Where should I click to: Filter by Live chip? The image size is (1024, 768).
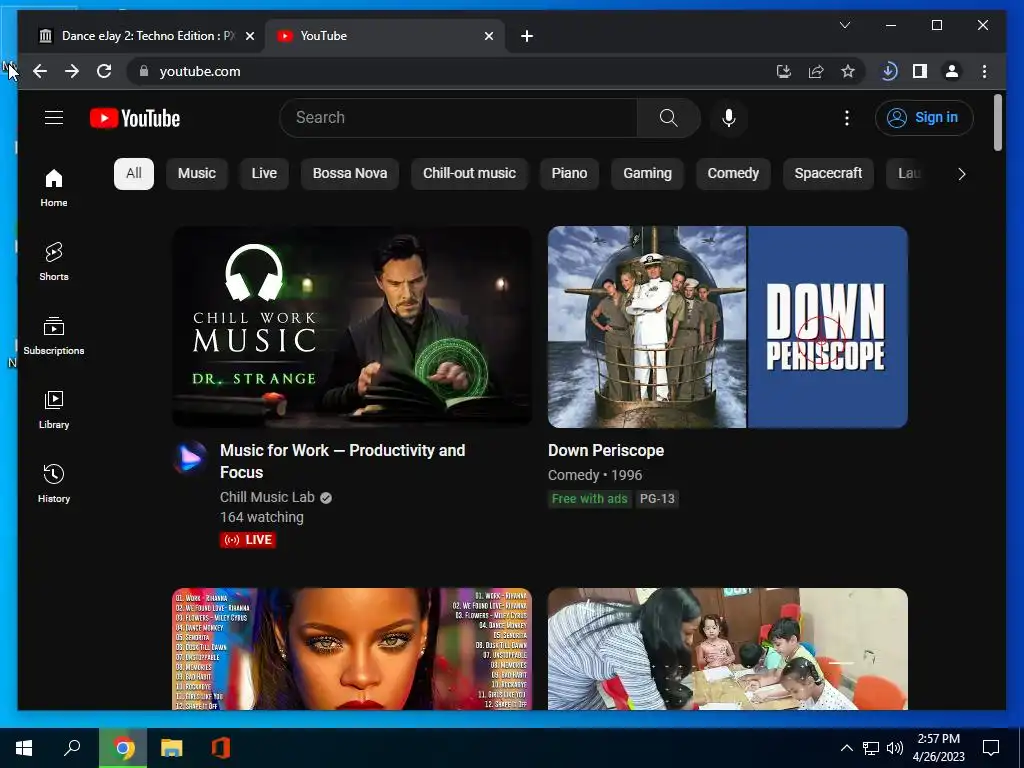click(264, 174)
